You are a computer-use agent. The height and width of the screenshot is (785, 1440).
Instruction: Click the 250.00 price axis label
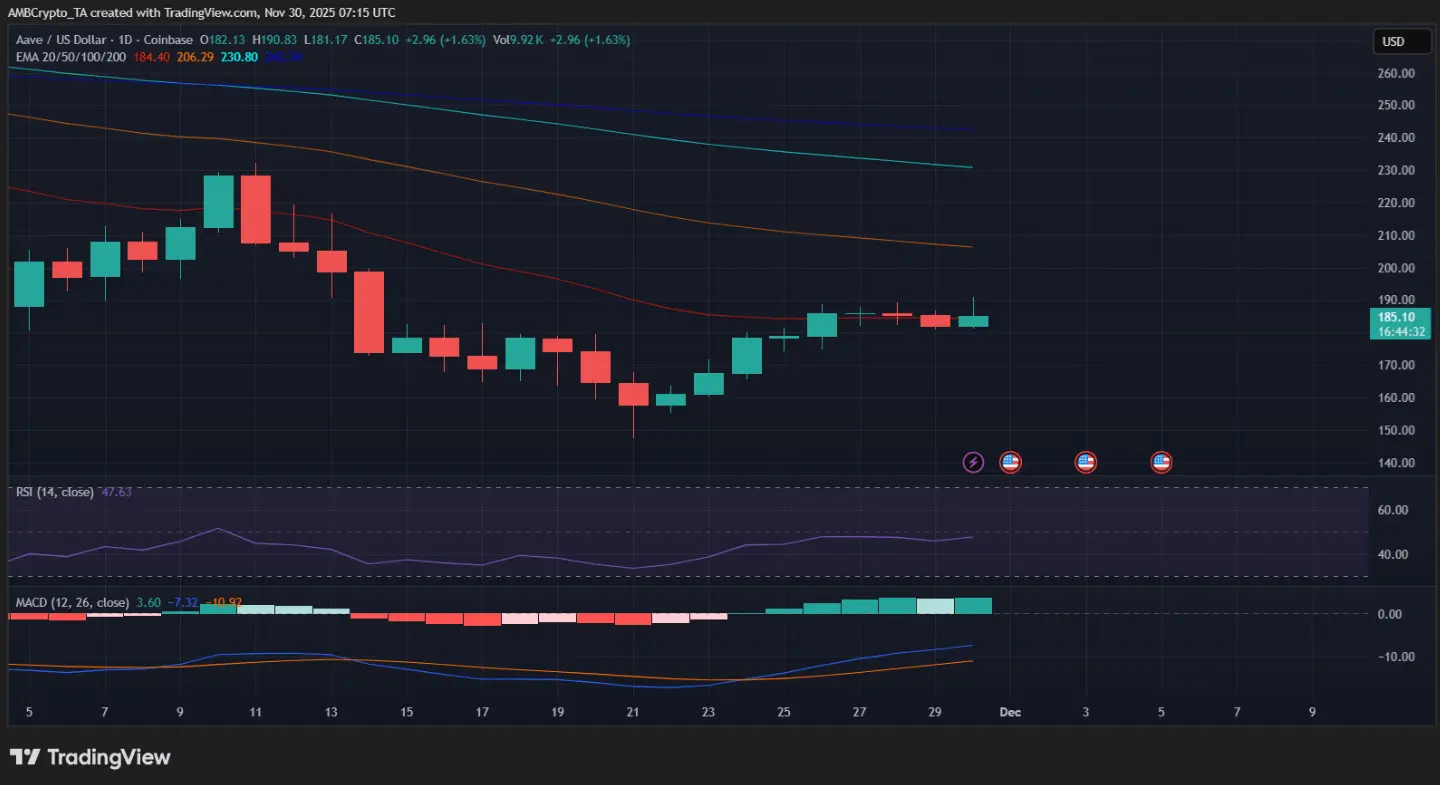tap(1394, 105)
